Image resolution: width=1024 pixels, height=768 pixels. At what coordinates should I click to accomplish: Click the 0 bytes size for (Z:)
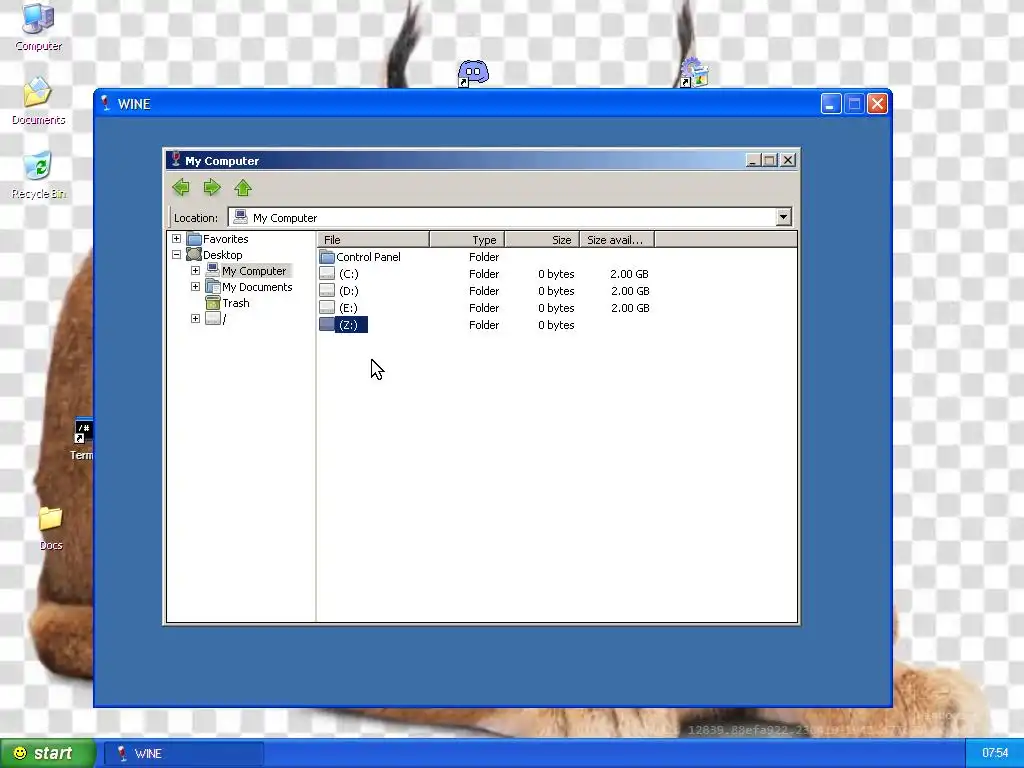pos(556,325)
